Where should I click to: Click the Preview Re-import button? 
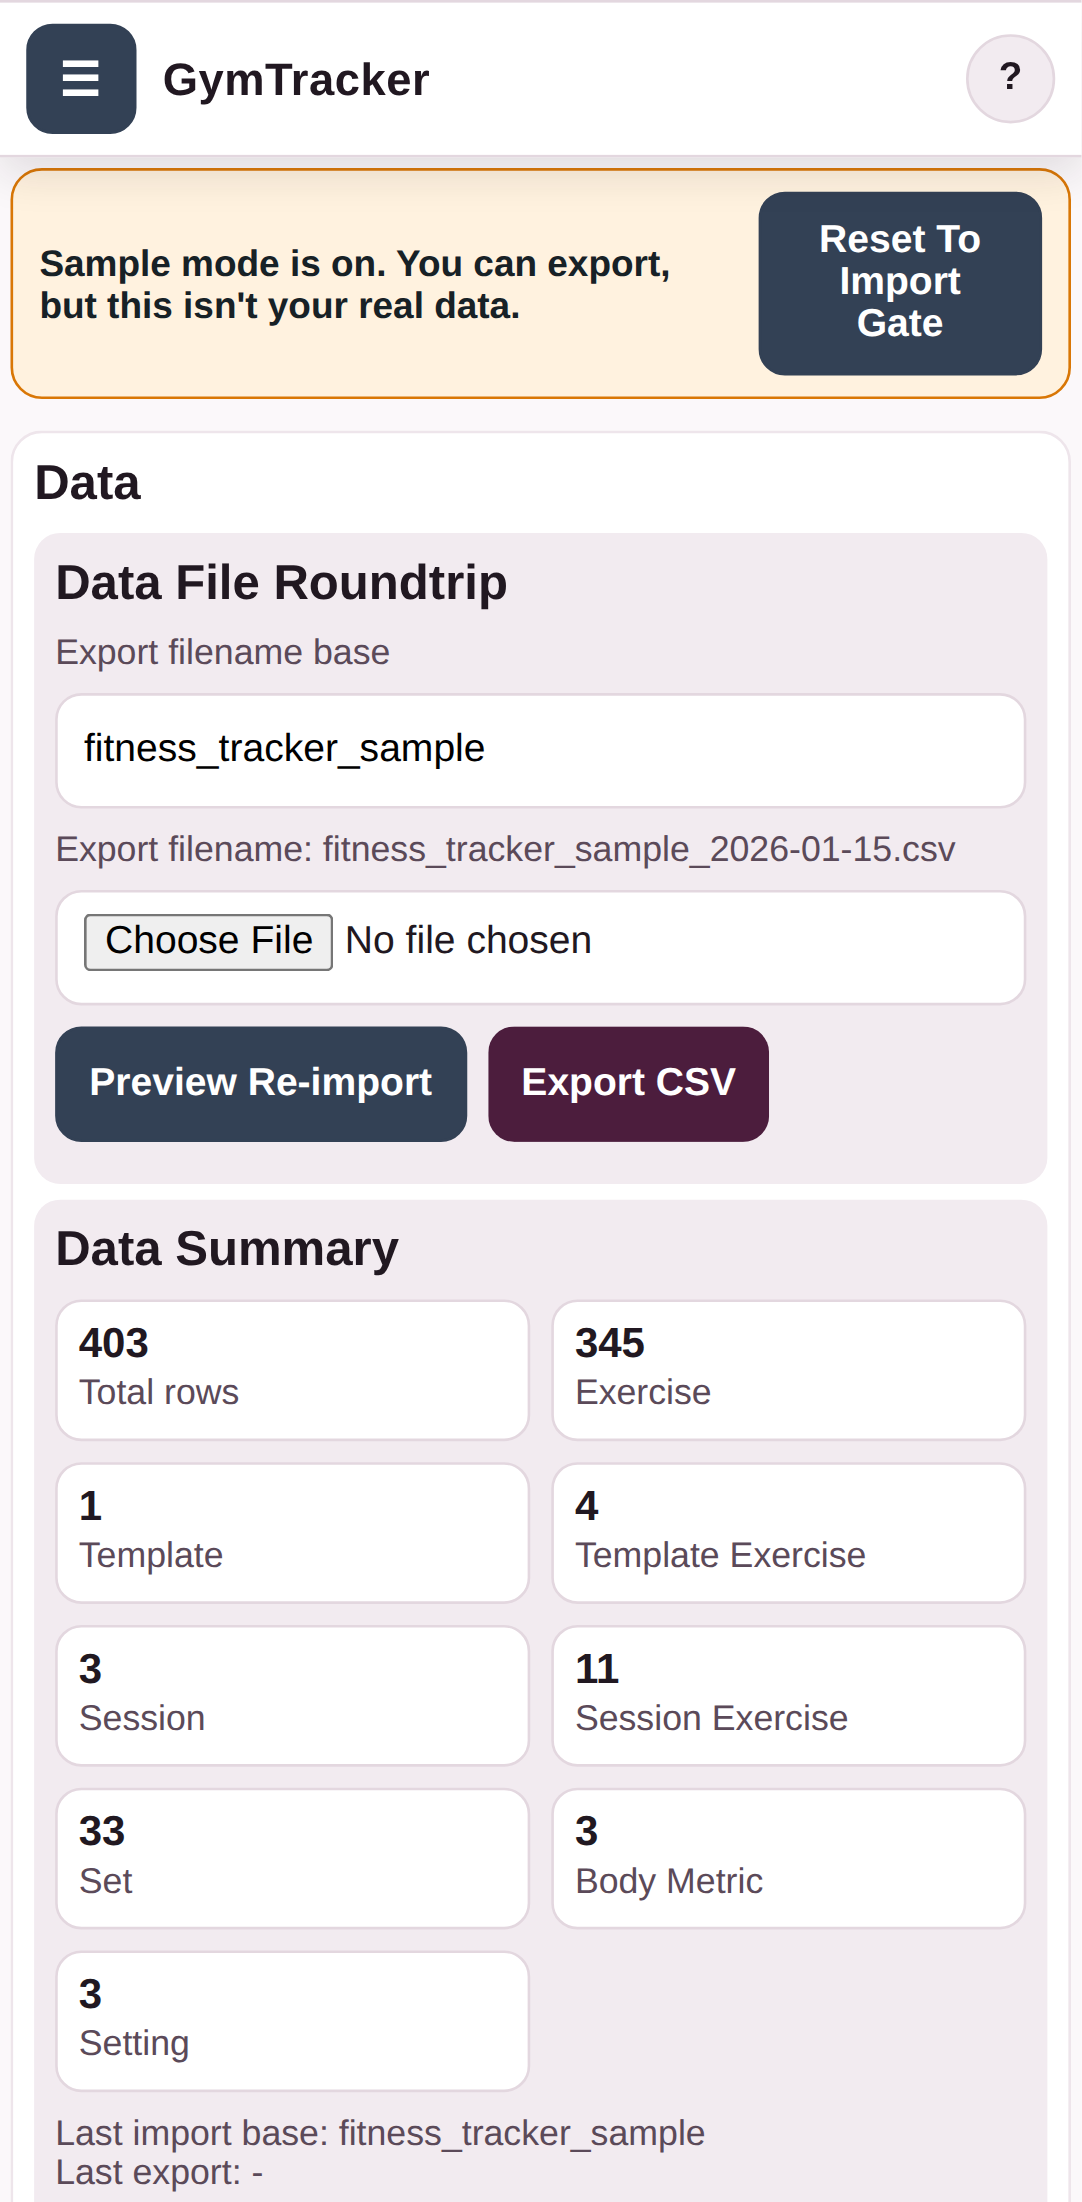coord(260,1083)
